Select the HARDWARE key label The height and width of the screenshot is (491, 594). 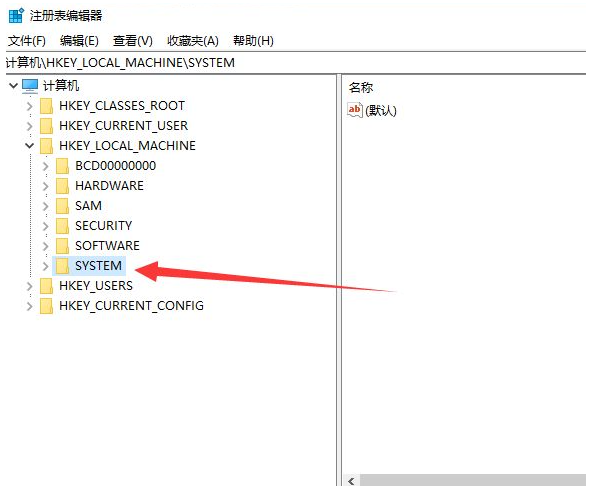tap(109, 186)
